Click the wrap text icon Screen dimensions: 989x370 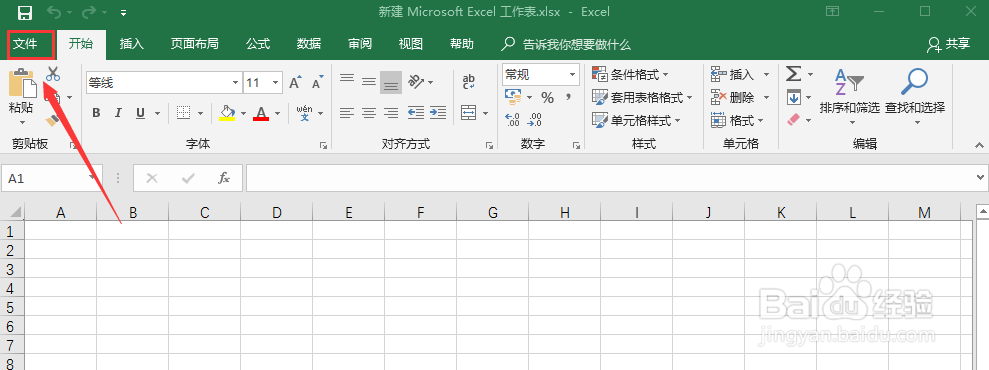pos(469,82)
